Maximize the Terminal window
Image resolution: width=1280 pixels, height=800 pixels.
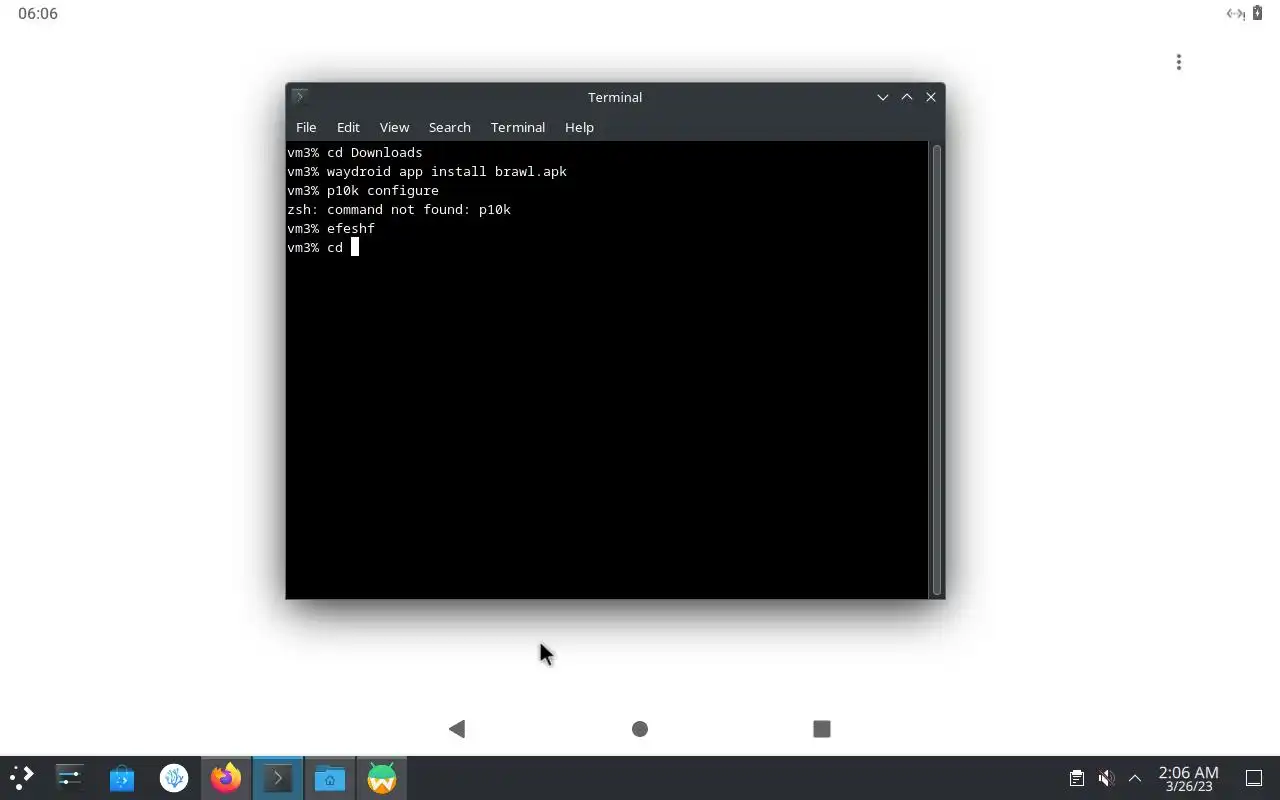pos(907,97)
